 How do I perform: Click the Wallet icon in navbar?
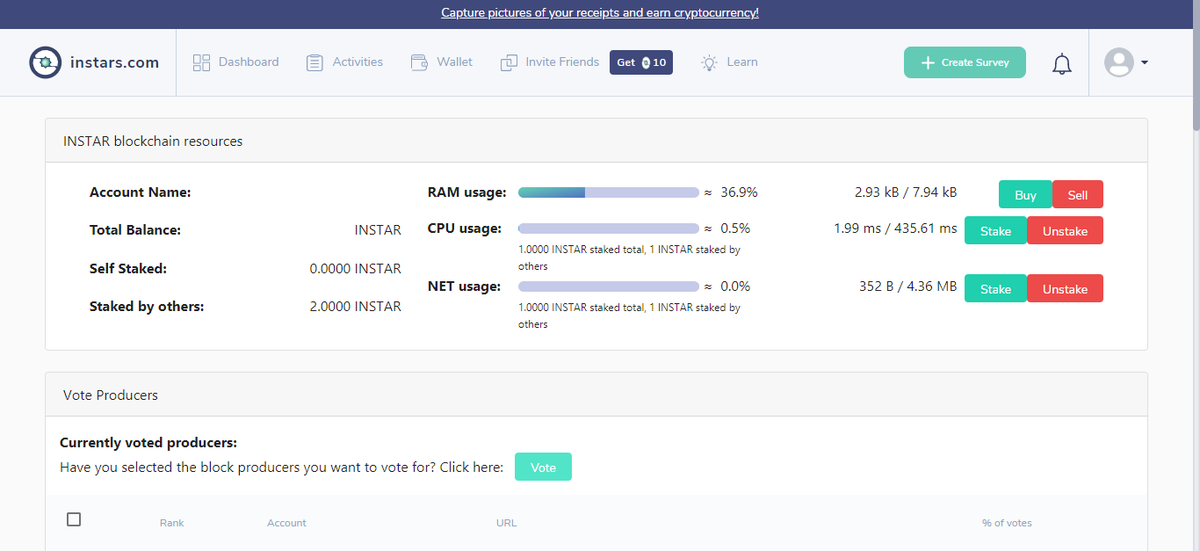coord(419,62)
